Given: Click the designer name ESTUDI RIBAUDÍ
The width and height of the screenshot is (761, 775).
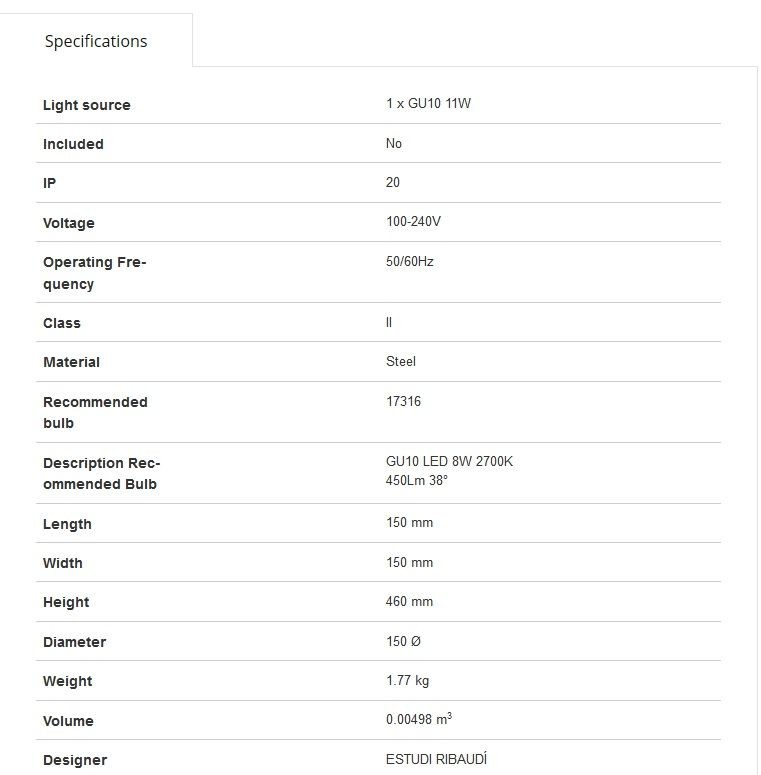Looking at the screenshot, I should click(x=436, y=759).
